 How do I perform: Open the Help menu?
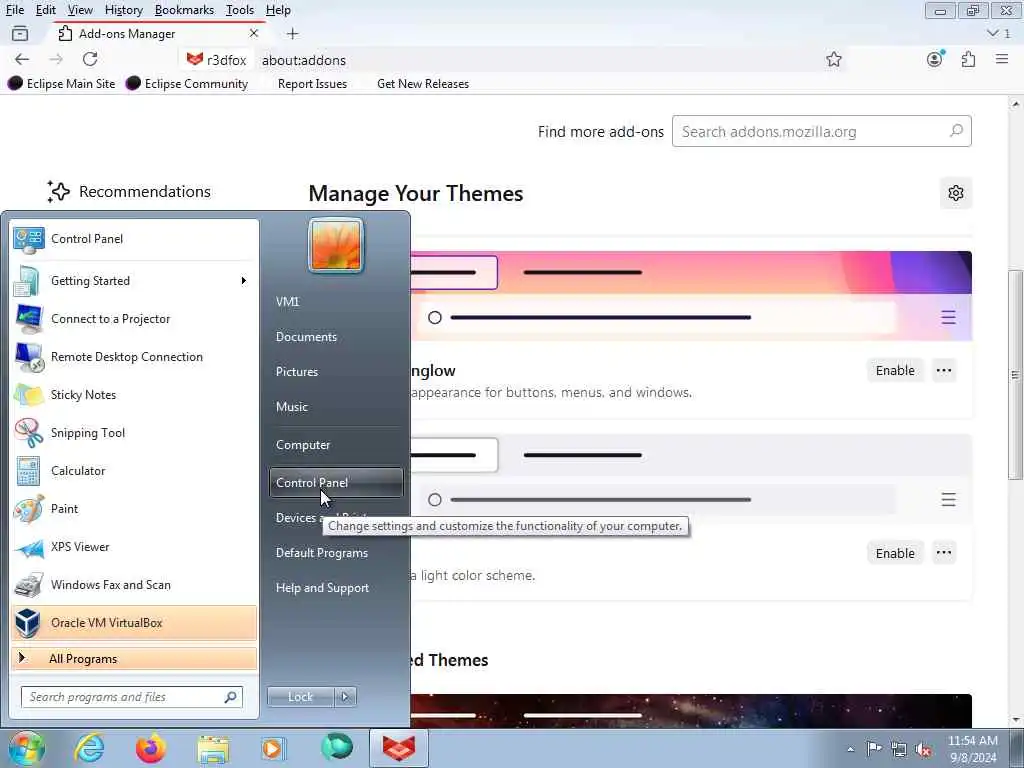pos(278,10)
